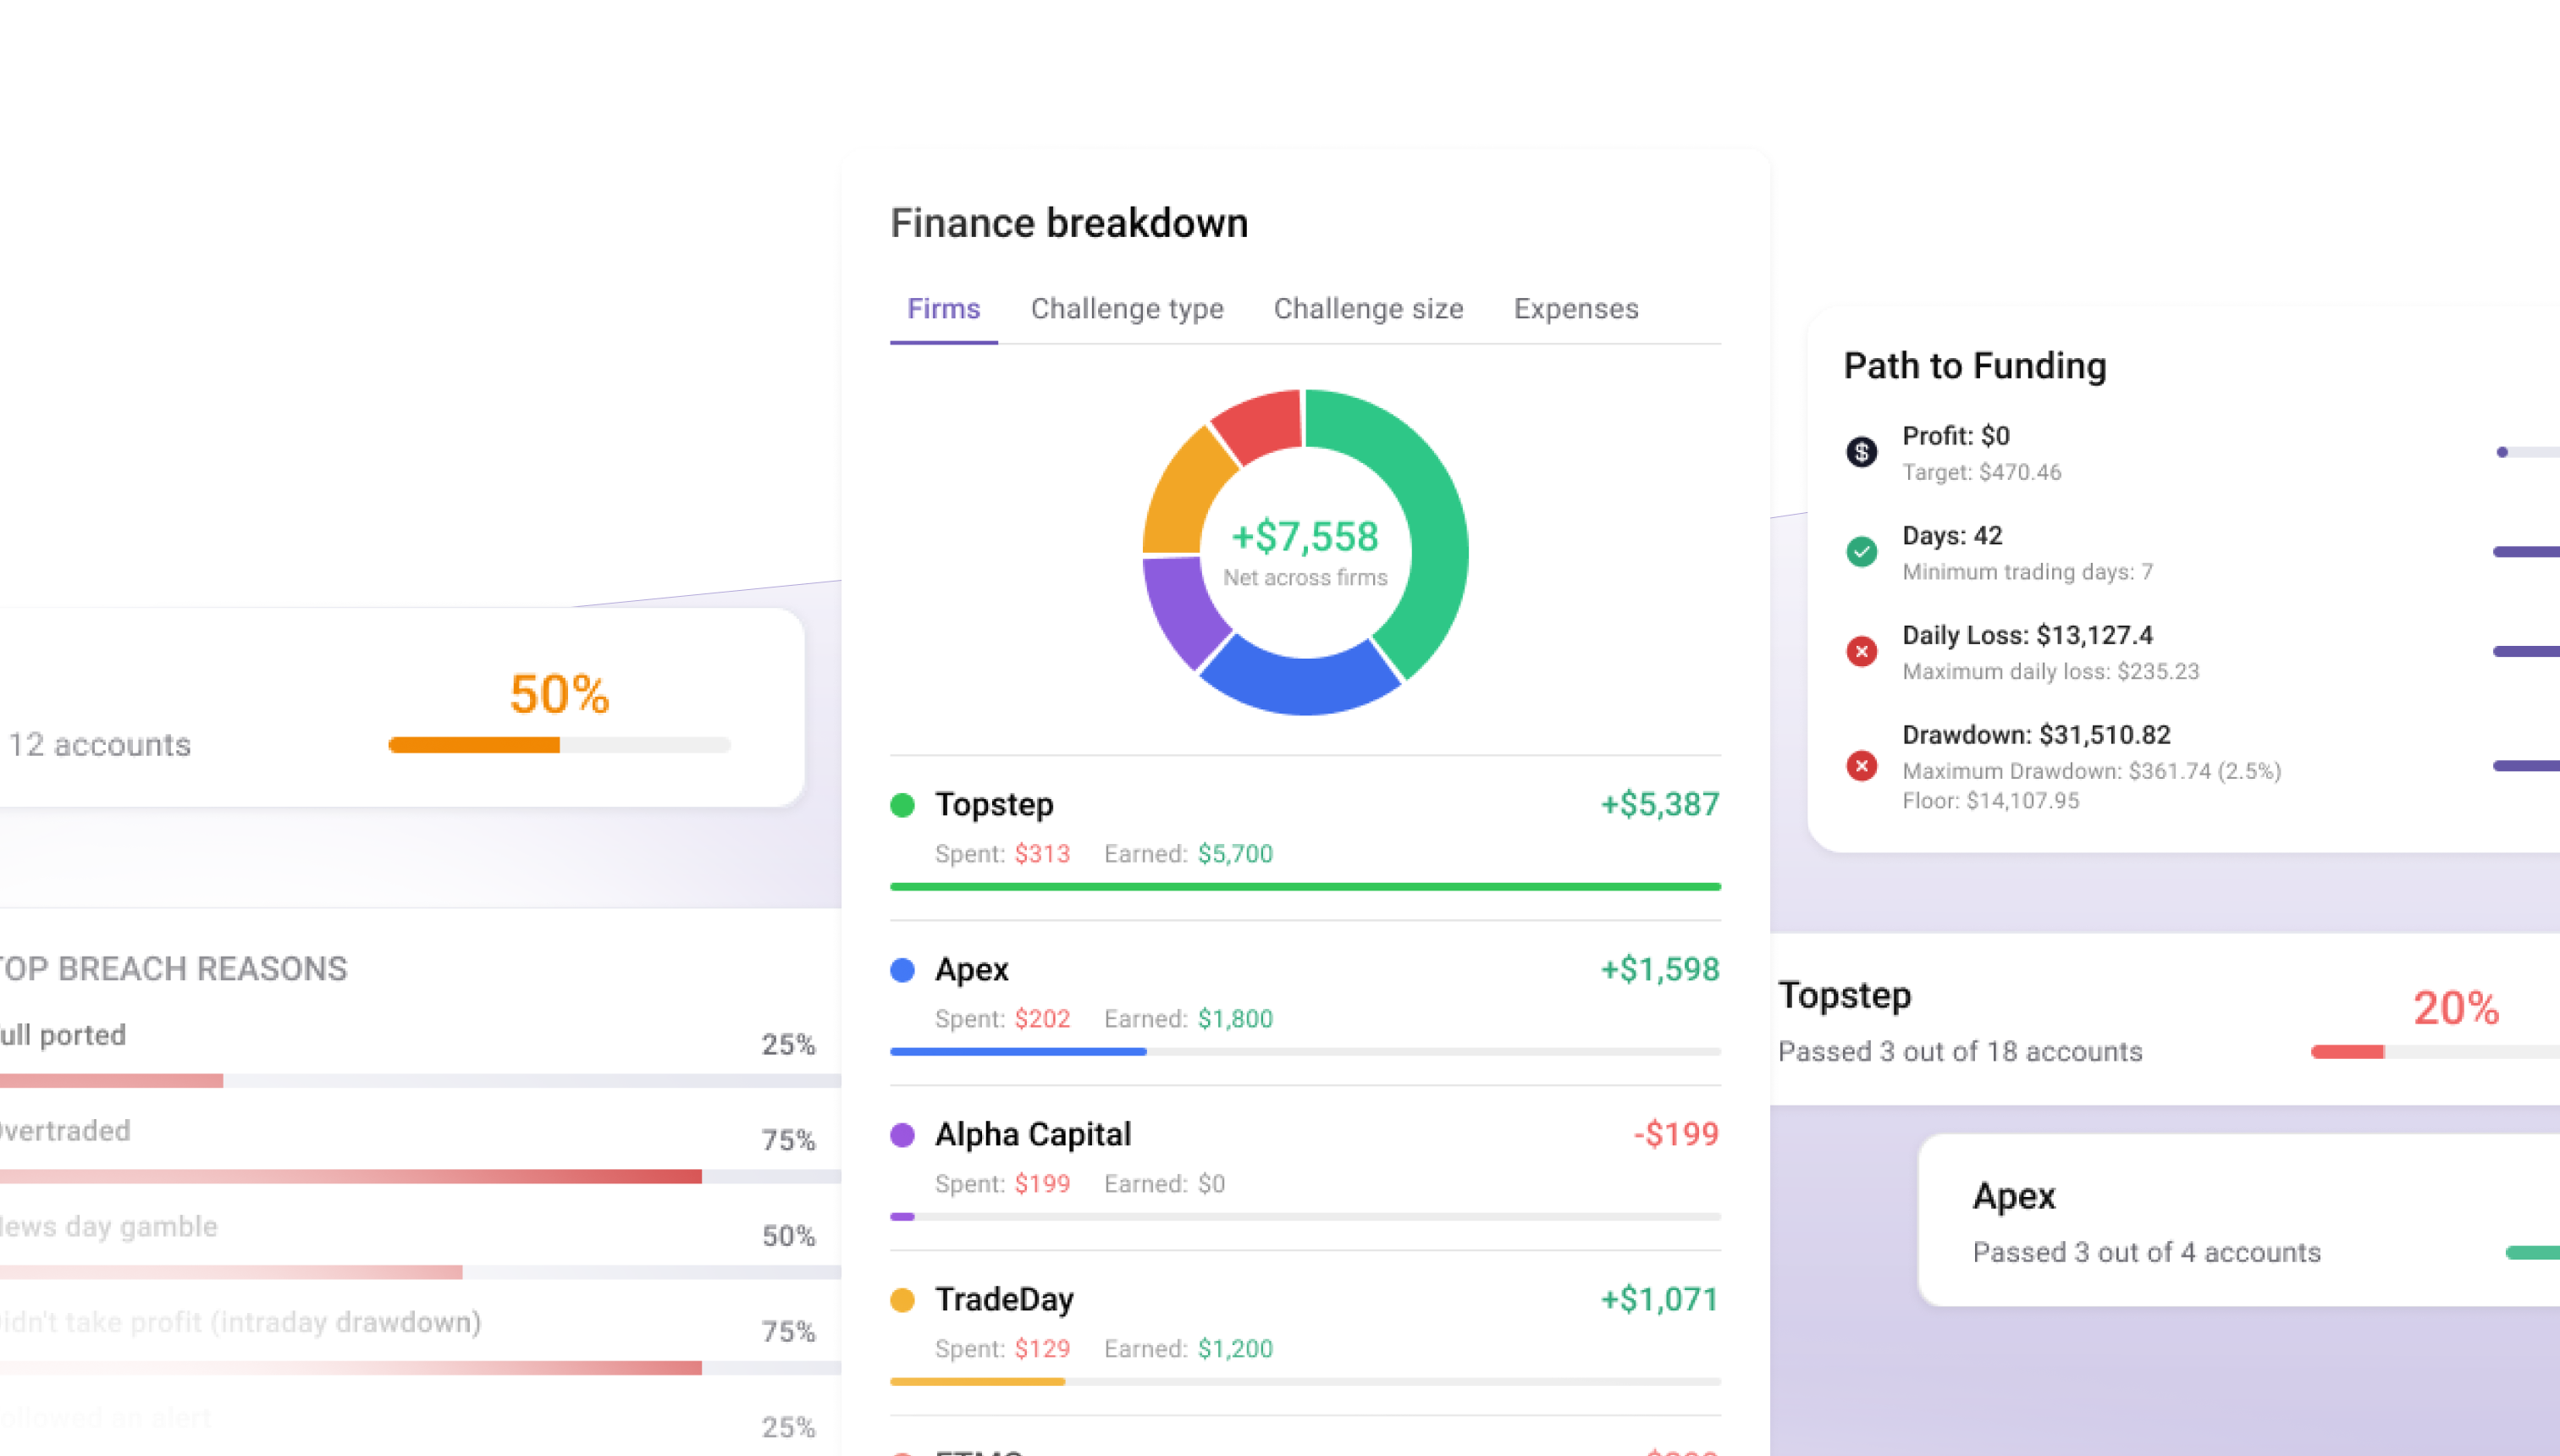Image resolution: width=2560 pixels, height=1456 pixels.
Task: Select Alpha Capital's purple dot indicator
Action: pos(902,1135)
